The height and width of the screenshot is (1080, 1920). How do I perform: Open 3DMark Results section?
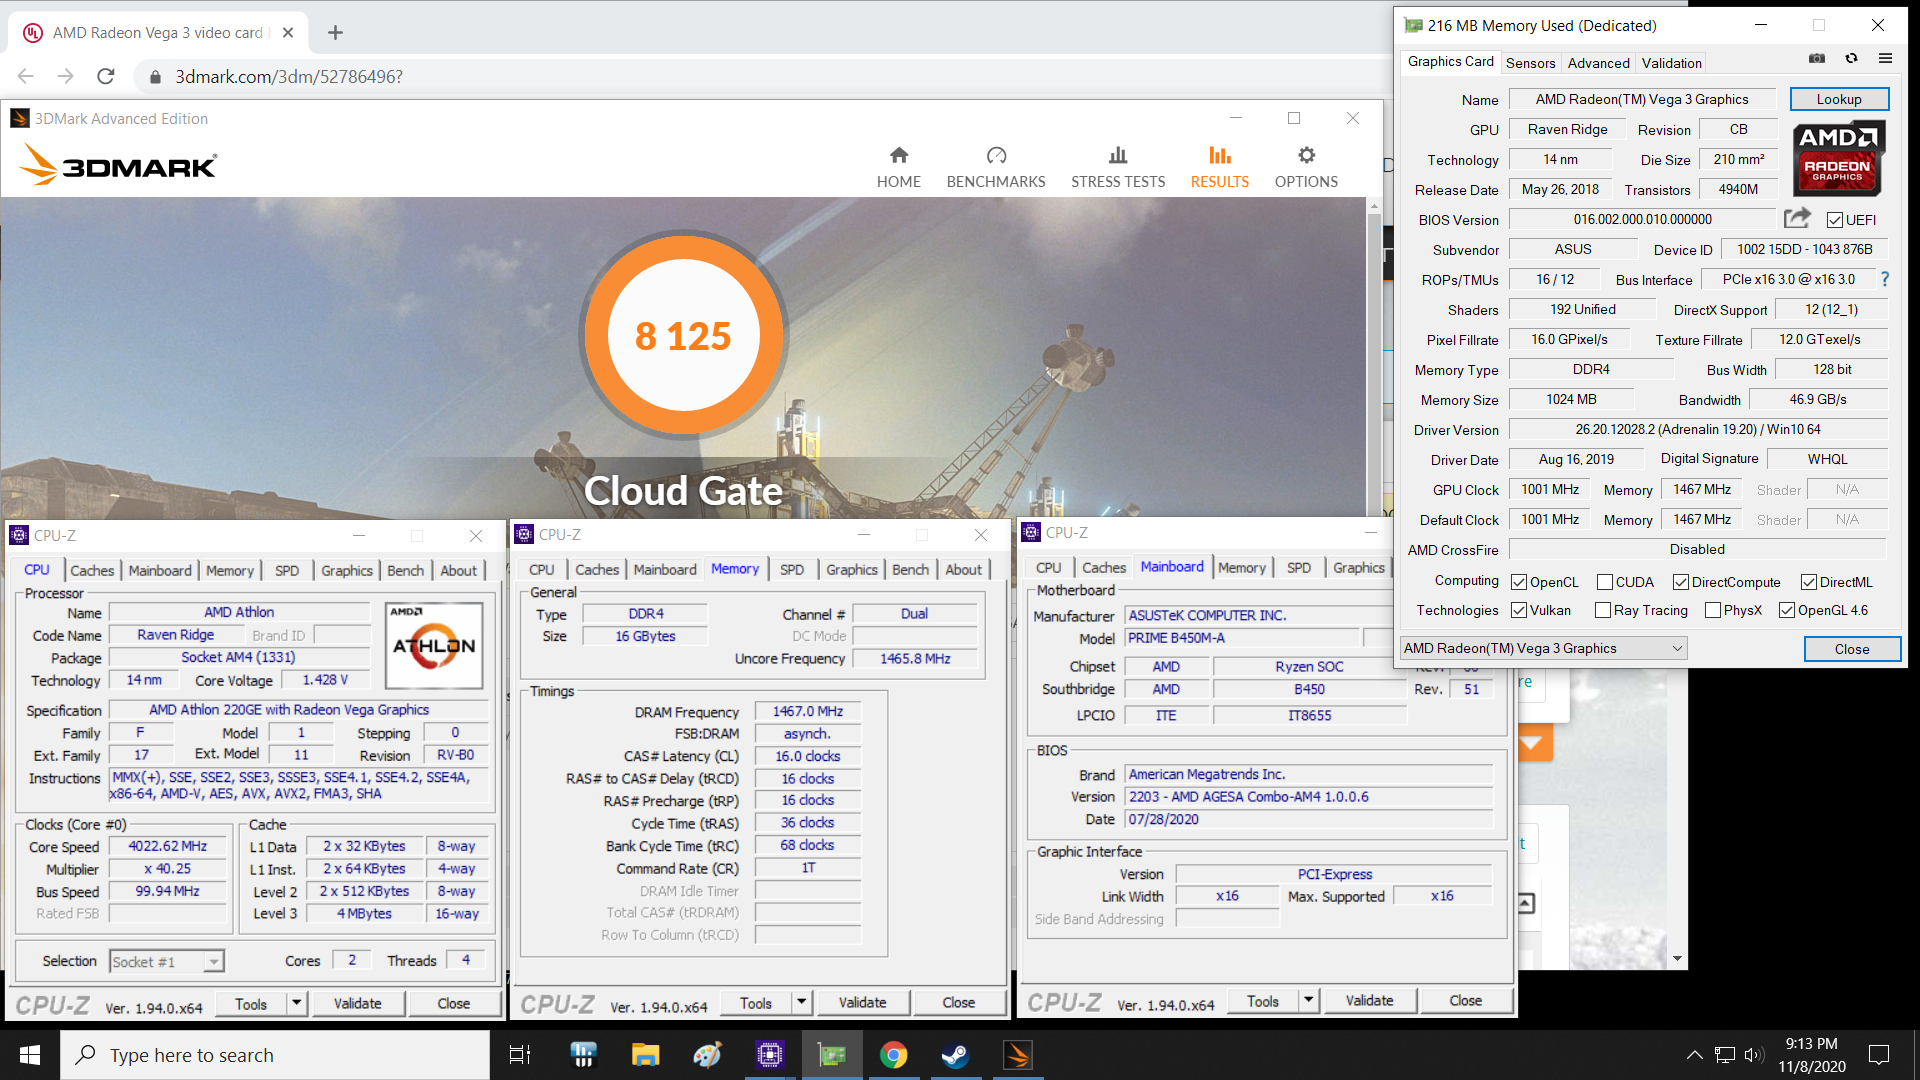tap(1219, 167)
